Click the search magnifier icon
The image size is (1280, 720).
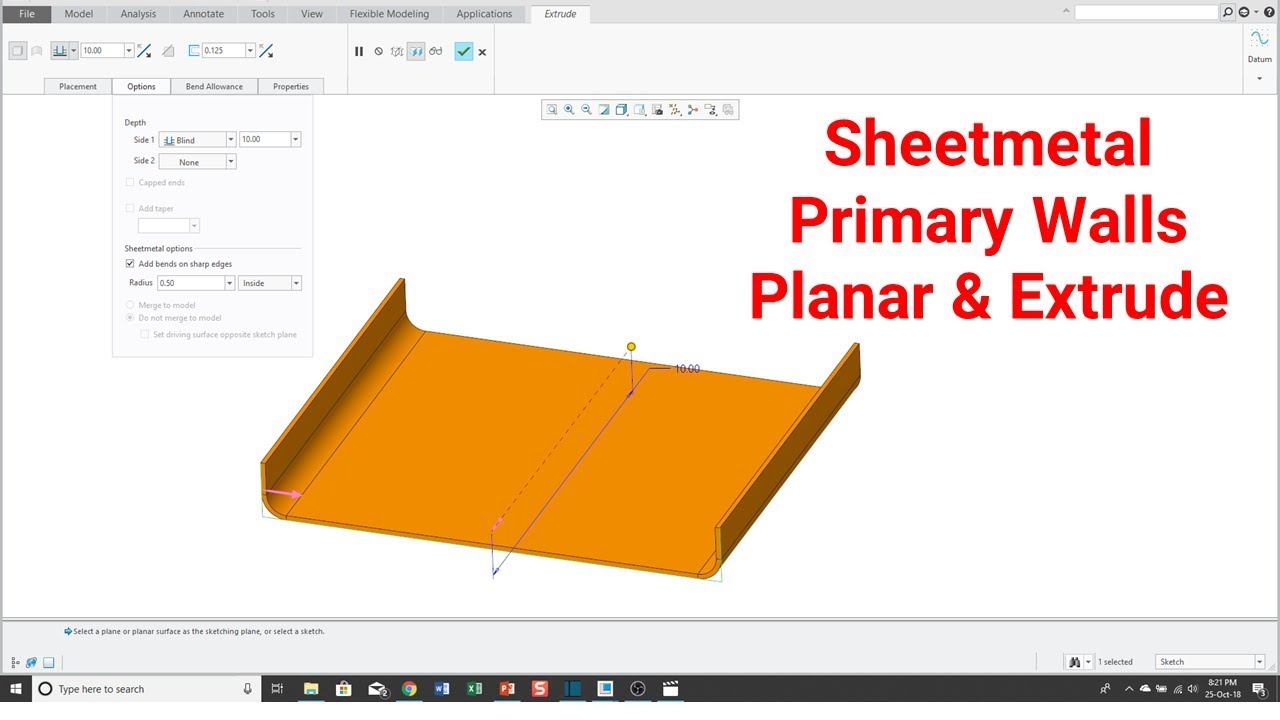(x=1228, y=12)
